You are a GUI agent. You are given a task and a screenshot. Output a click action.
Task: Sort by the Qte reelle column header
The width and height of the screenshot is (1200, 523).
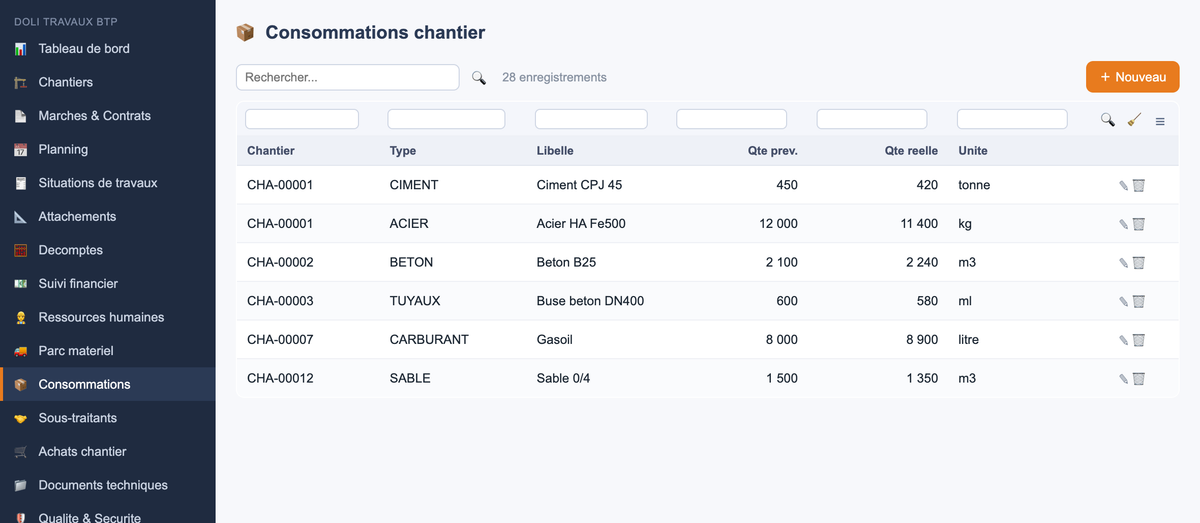click(x=911, y=151)
